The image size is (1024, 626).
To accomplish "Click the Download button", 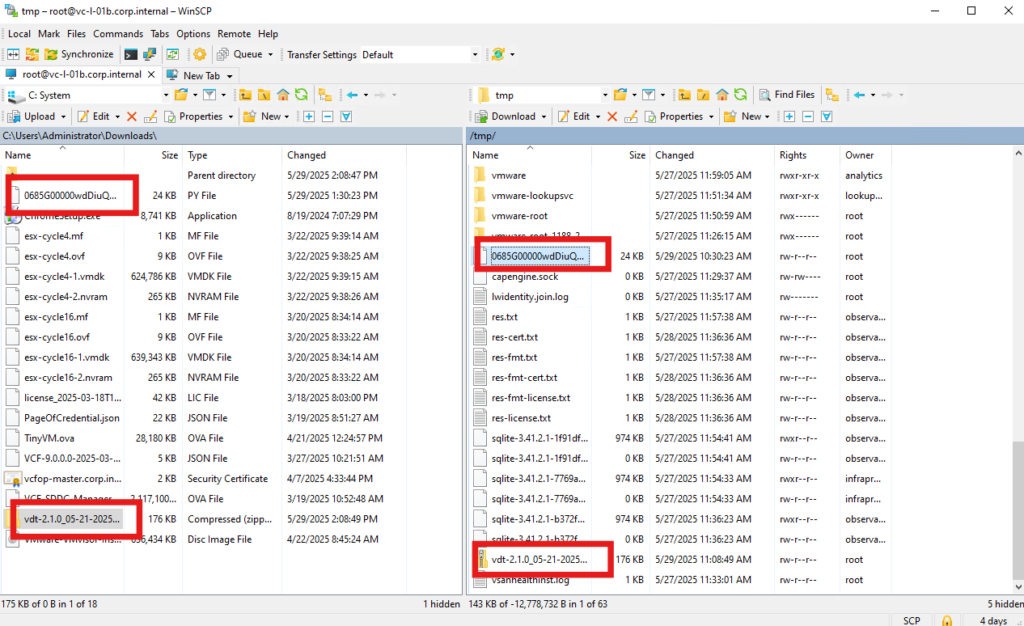I will click(x=505, y=116).
